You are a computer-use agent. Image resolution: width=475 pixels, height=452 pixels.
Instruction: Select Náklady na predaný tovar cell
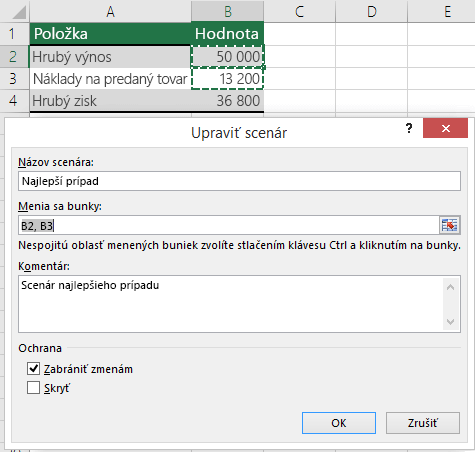pos(110,79)
